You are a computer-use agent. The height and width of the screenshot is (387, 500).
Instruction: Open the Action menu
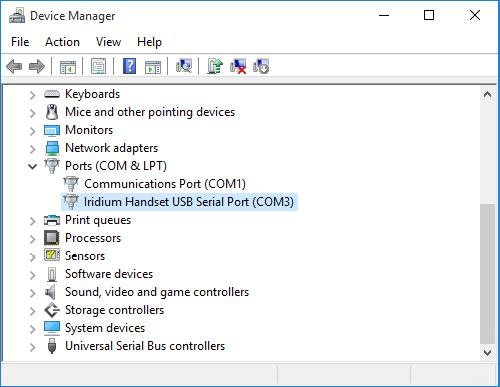point(62,42)
